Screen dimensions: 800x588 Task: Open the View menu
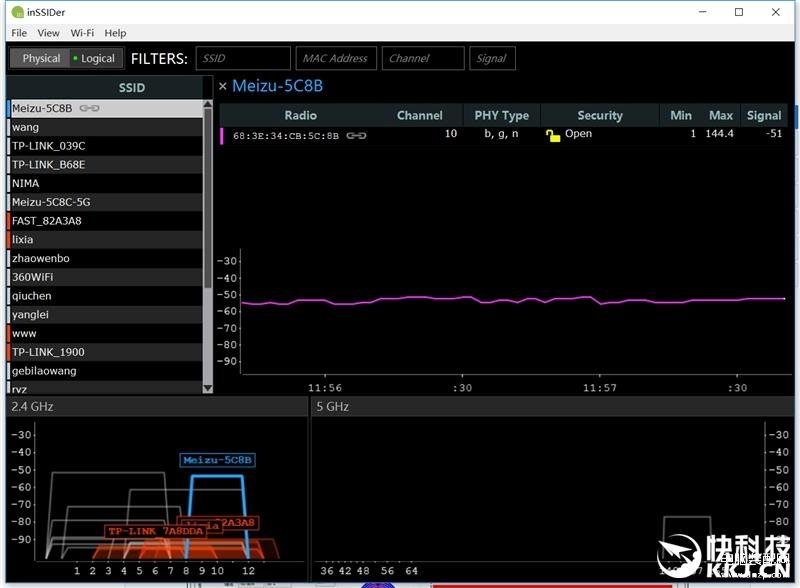[48, 33]
